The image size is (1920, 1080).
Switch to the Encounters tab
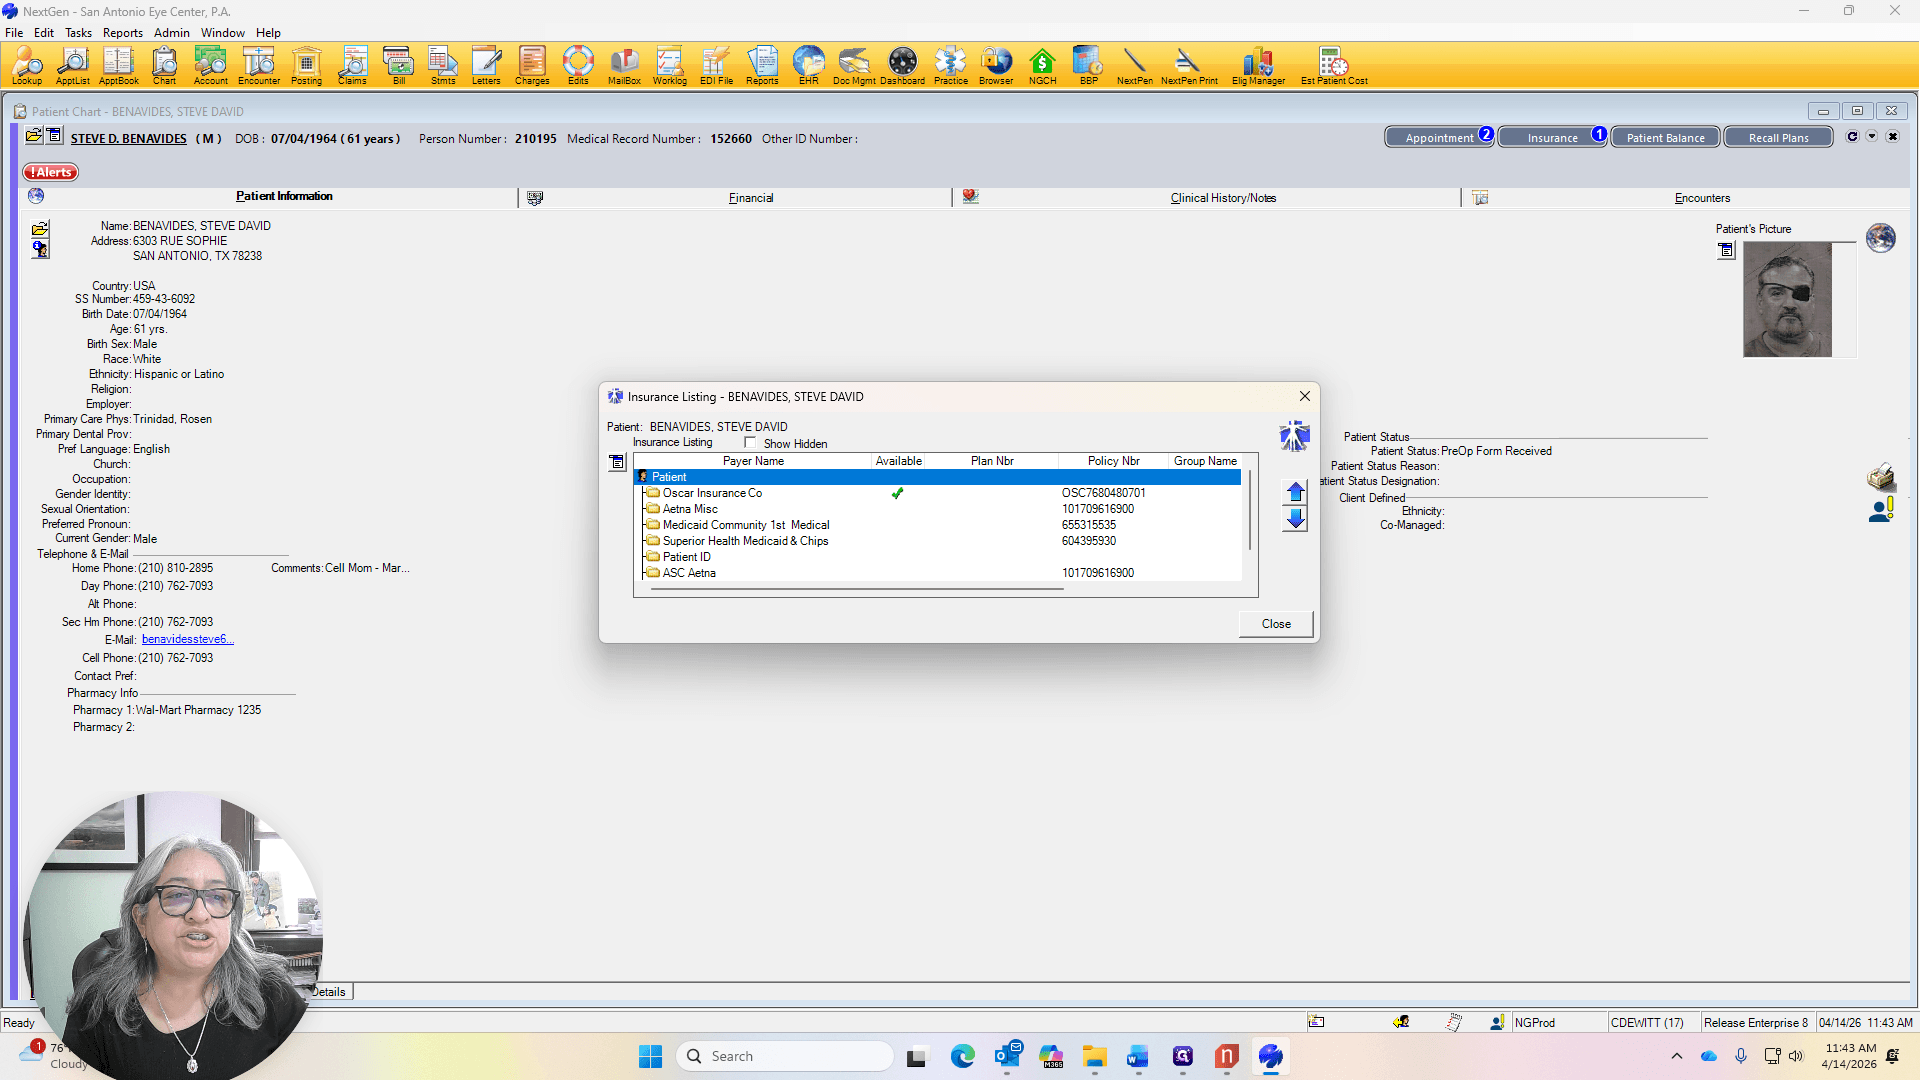point(1702,198)
